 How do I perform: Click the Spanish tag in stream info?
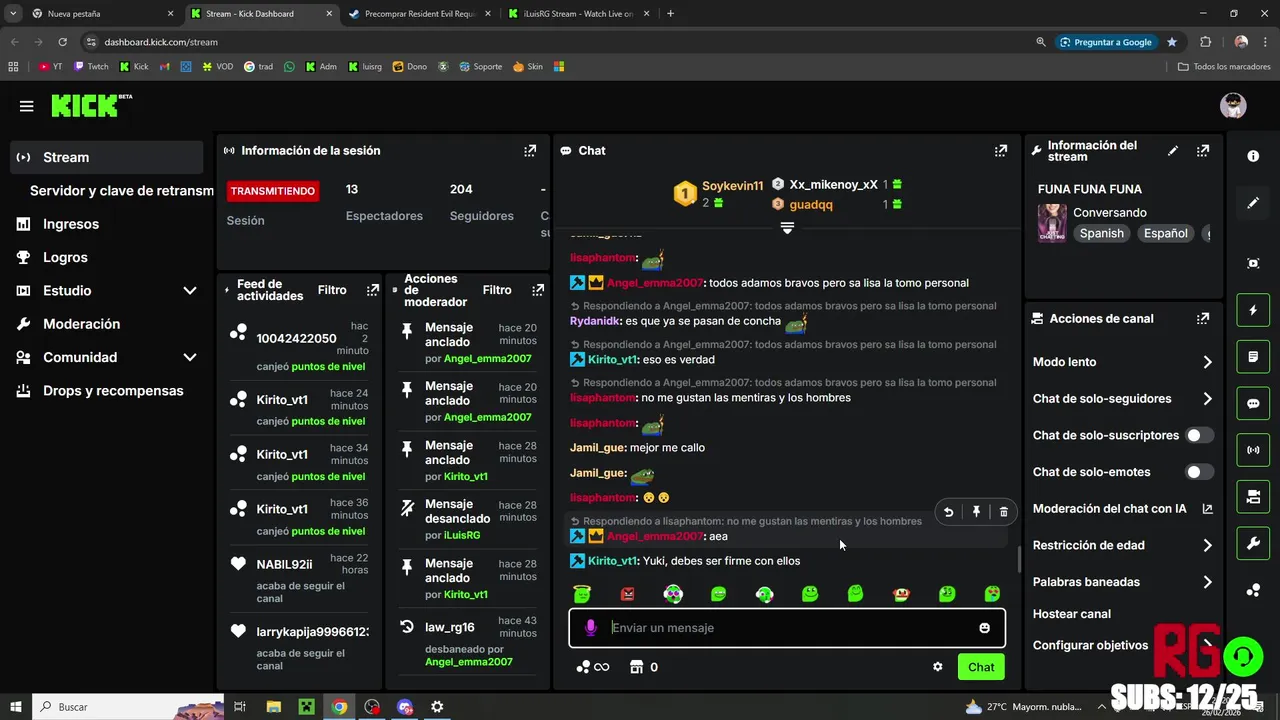coord(1102,234)
